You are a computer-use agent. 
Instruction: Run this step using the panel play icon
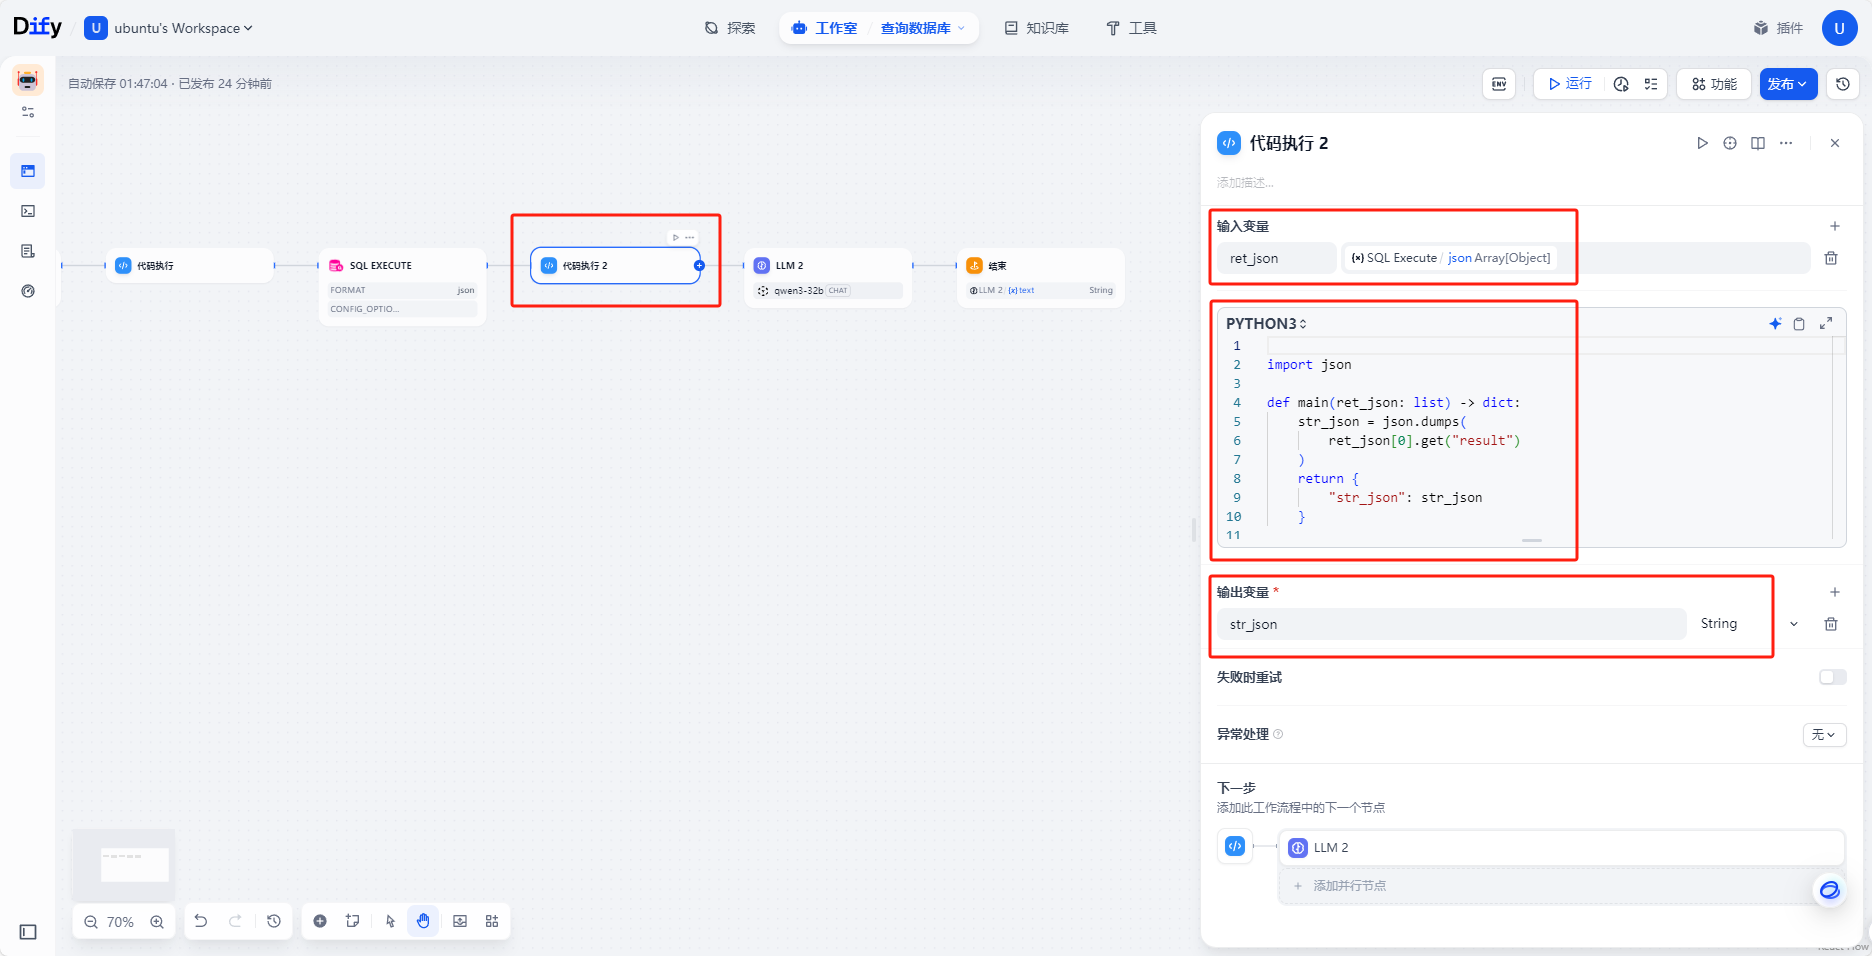point(1702,143)
